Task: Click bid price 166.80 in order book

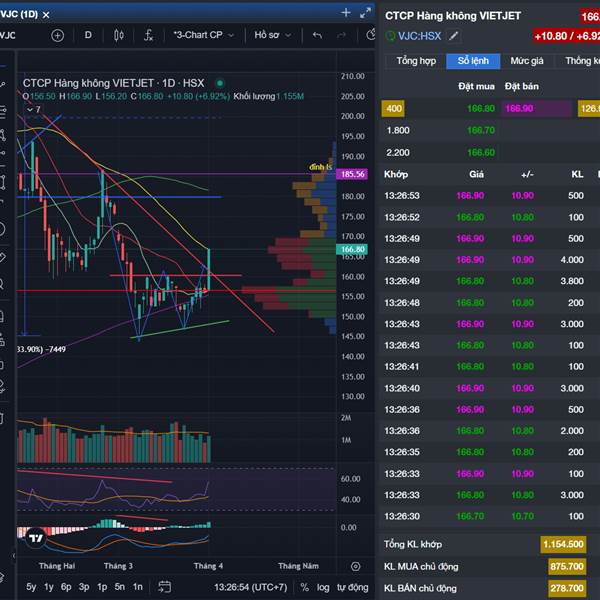Action: tap(481, 109)
